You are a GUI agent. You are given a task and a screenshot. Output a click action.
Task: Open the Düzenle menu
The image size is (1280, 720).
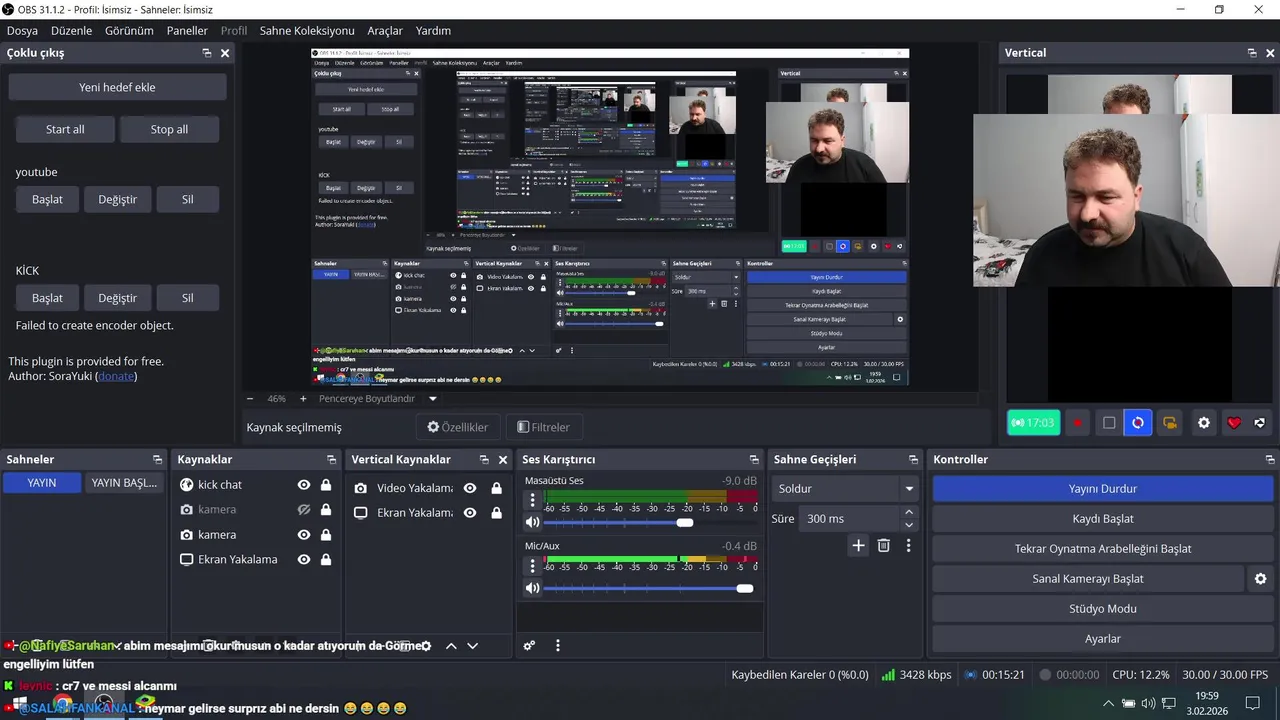click(71, 31)
